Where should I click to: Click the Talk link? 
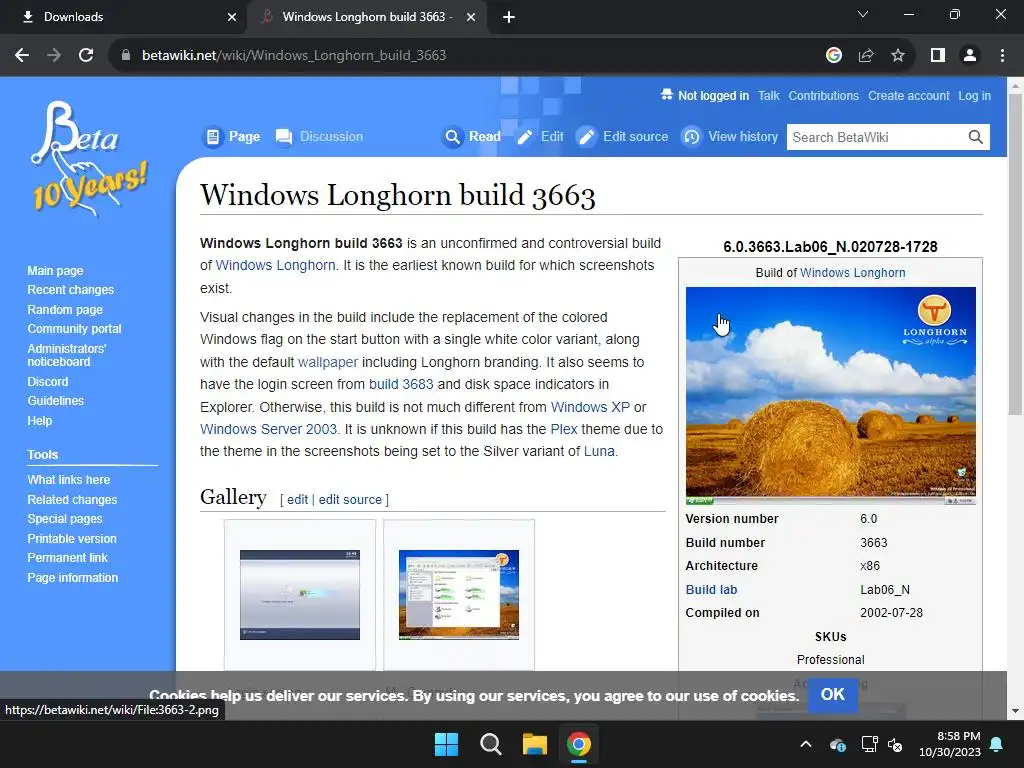[x=769, y=95]
